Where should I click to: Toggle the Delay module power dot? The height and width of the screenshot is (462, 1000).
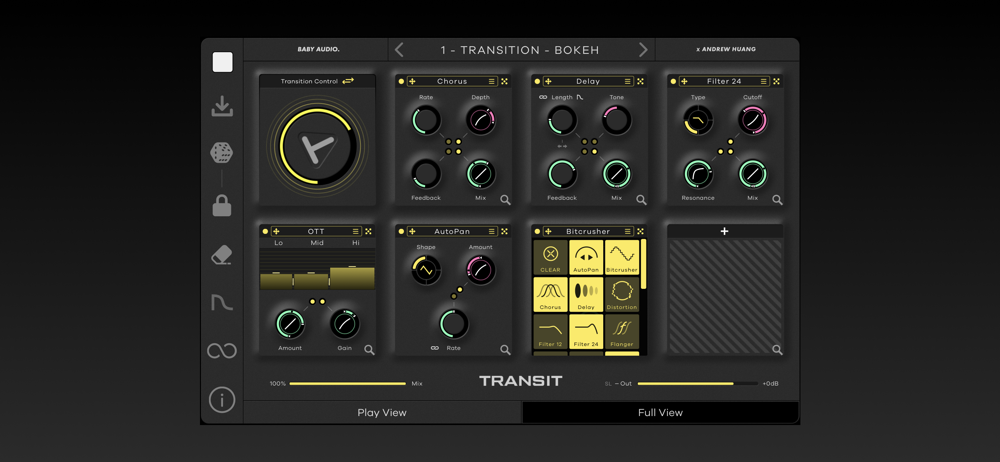537,81
